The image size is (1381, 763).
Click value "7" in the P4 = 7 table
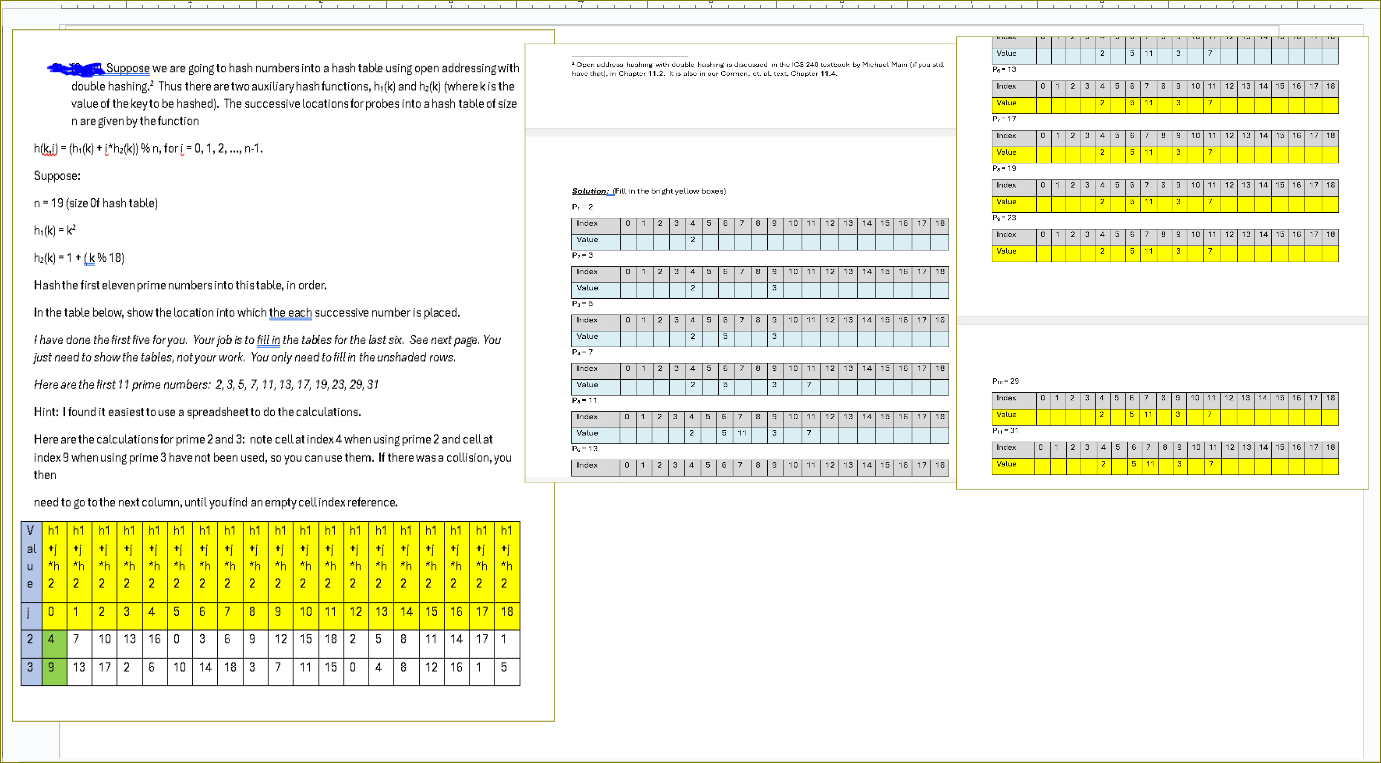tap(807, 385)
